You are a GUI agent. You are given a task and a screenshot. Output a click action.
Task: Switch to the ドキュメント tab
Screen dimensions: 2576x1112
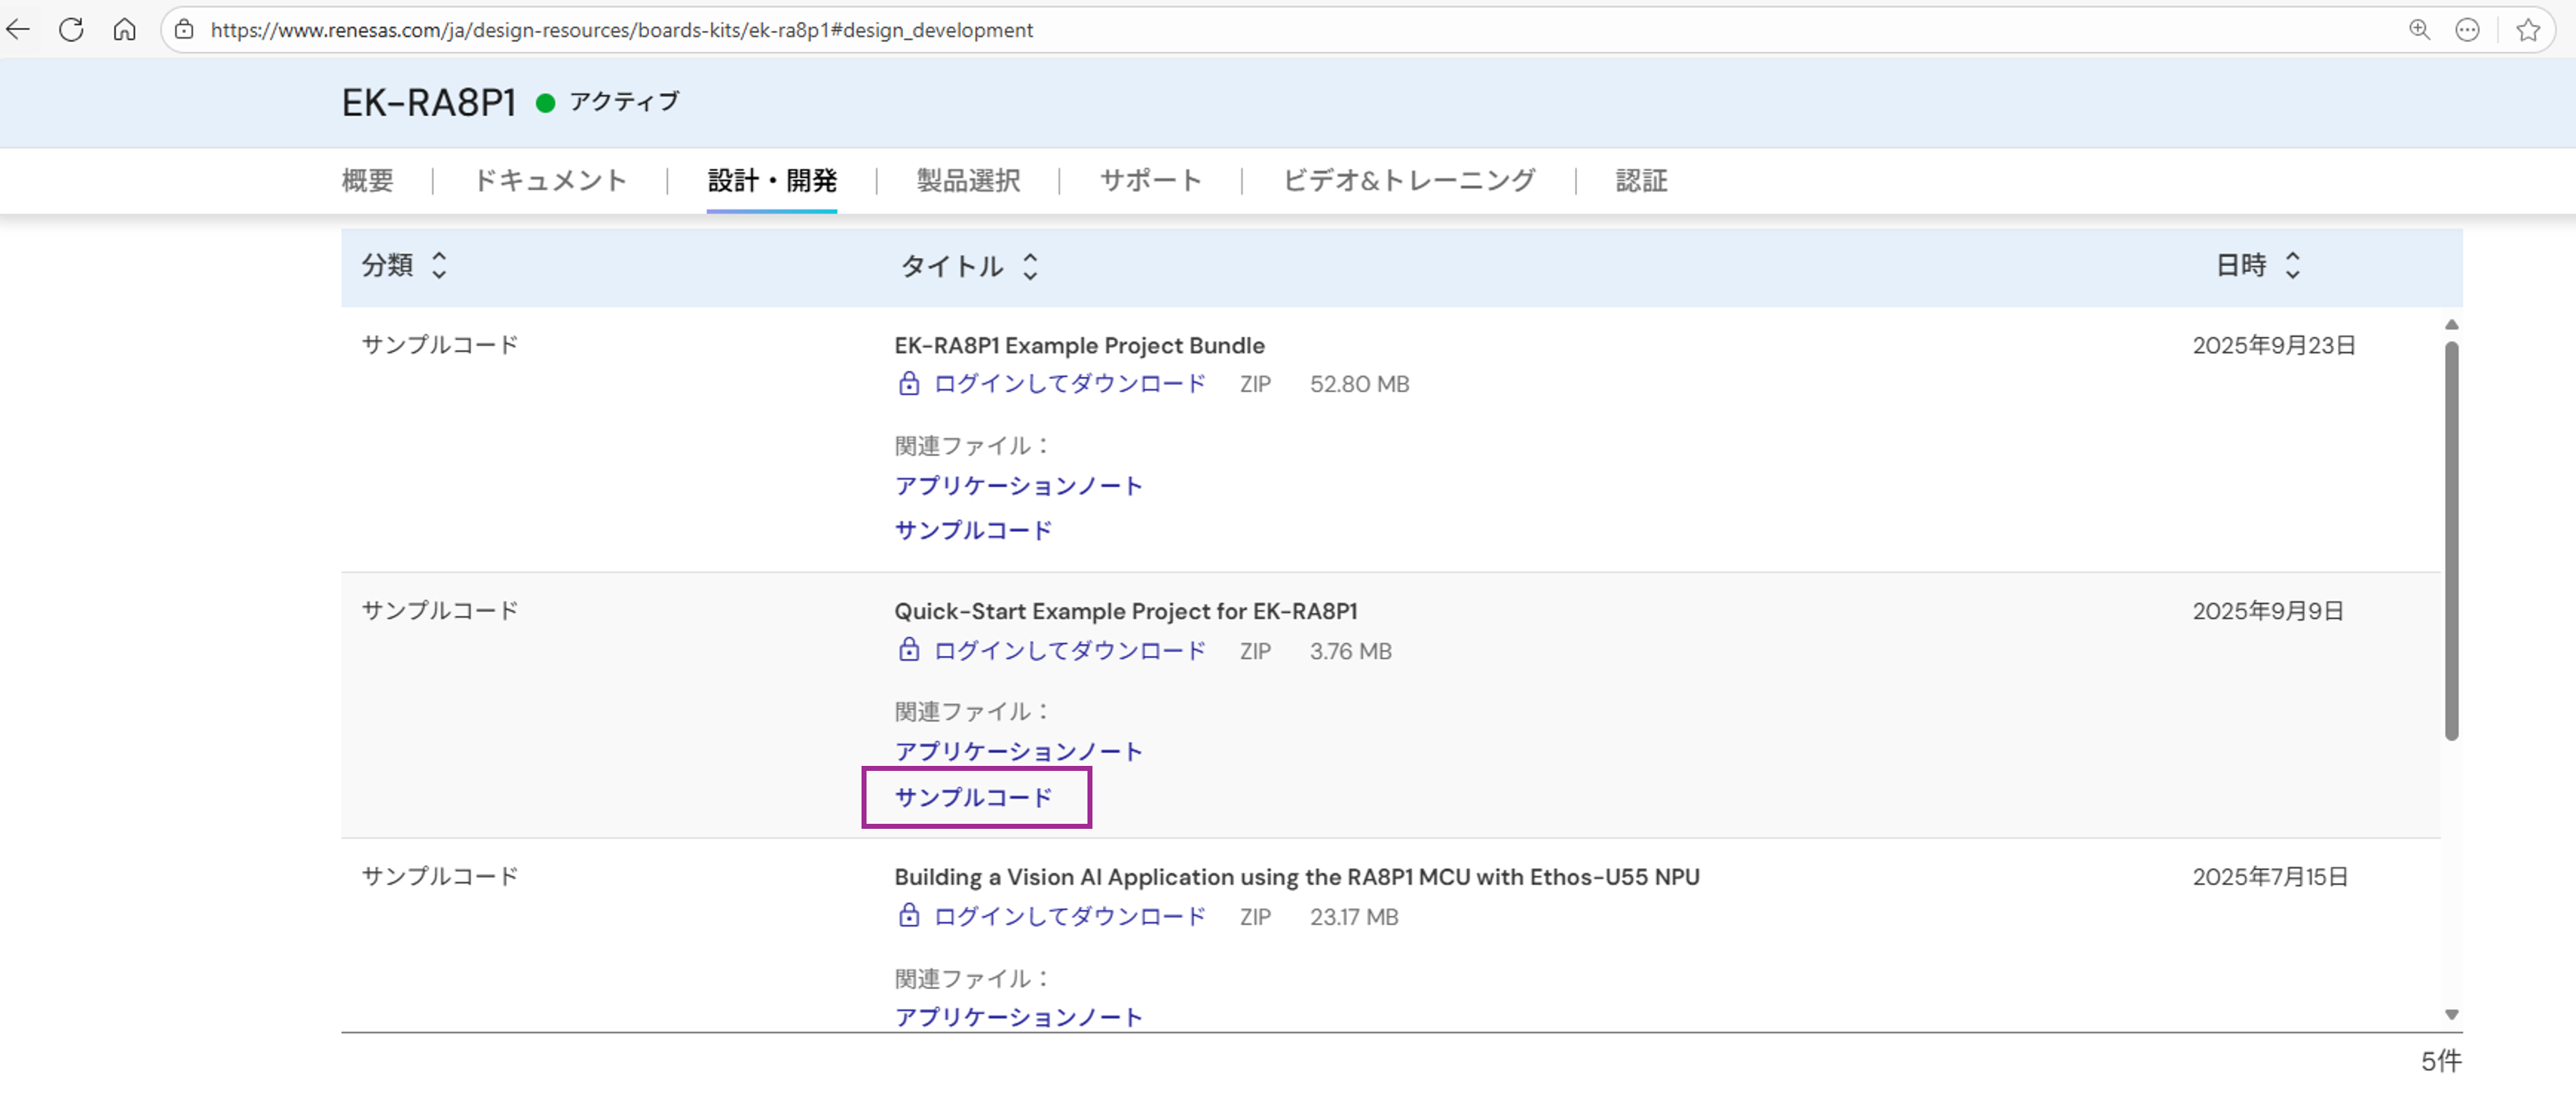click(x=550, y=180)
